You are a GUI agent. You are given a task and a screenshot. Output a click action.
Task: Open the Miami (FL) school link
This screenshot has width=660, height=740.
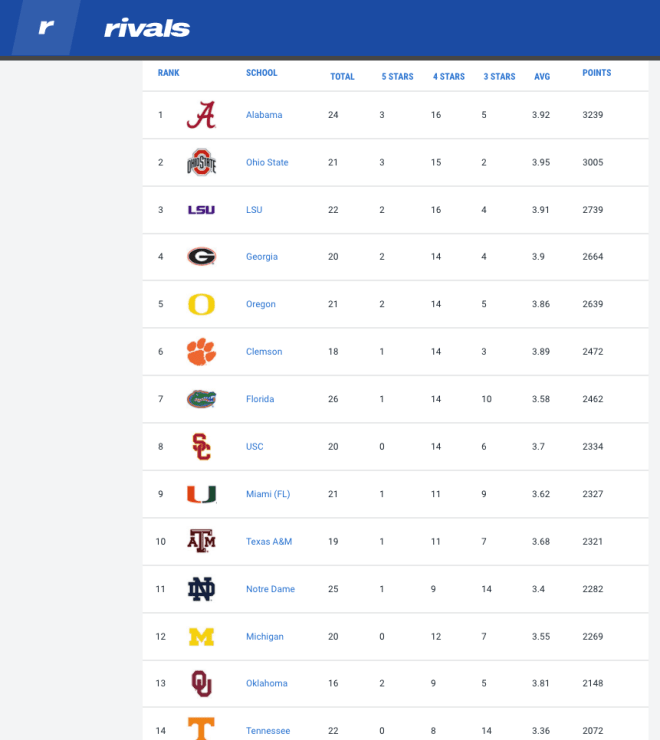click(268, 494)
